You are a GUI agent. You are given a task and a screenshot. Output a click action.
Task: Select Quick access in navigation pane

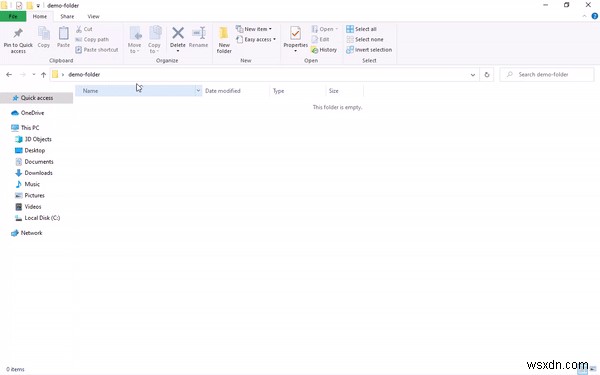point(37,98)
